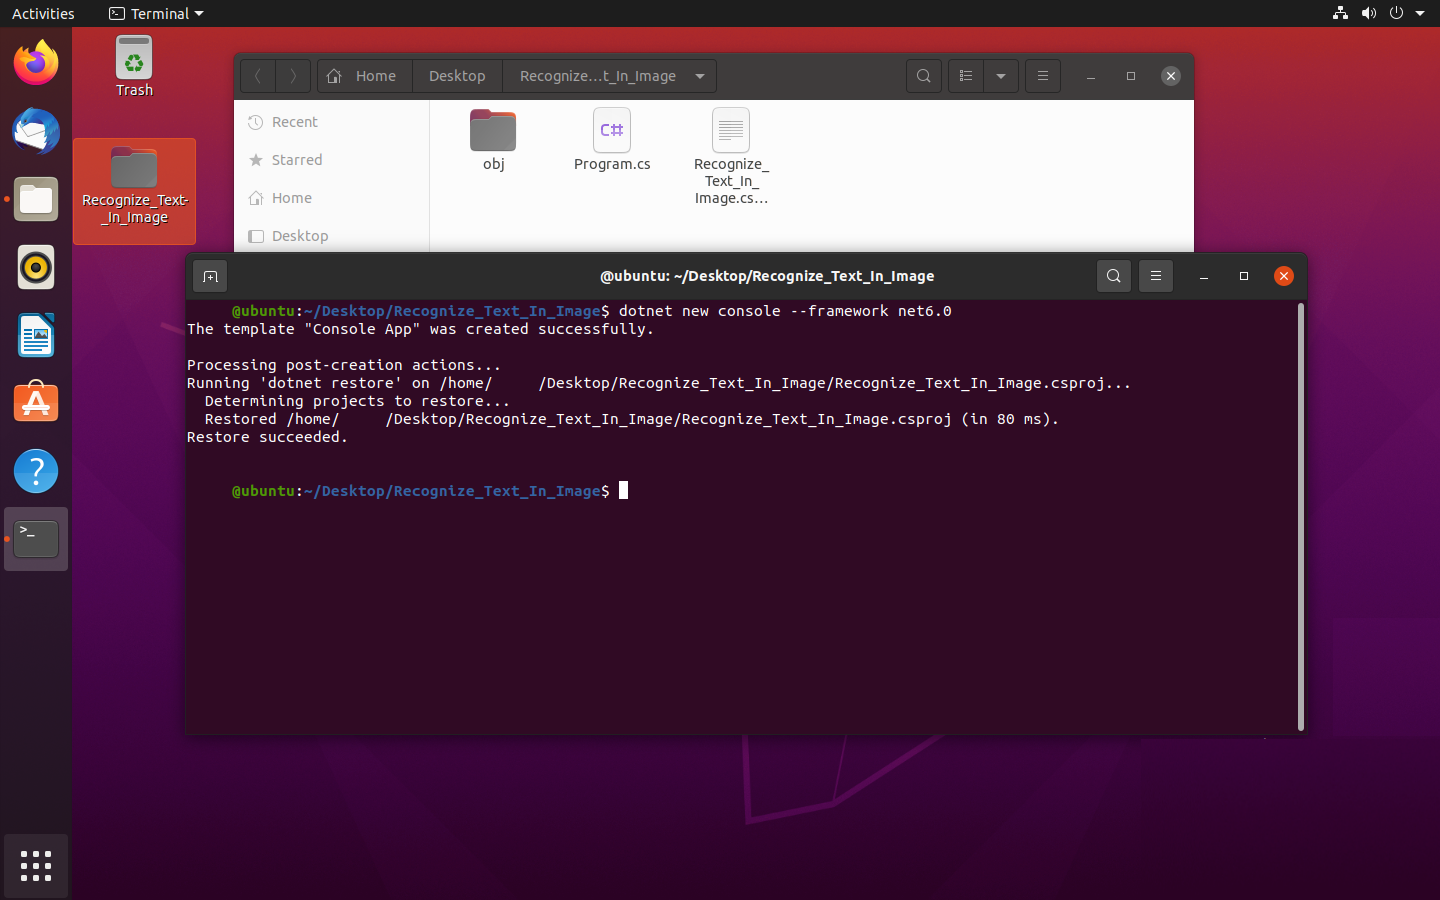Open the Terminal app menu in top bar
The width and height of the screenshot is (1440, 900).
tap(156, 14)
